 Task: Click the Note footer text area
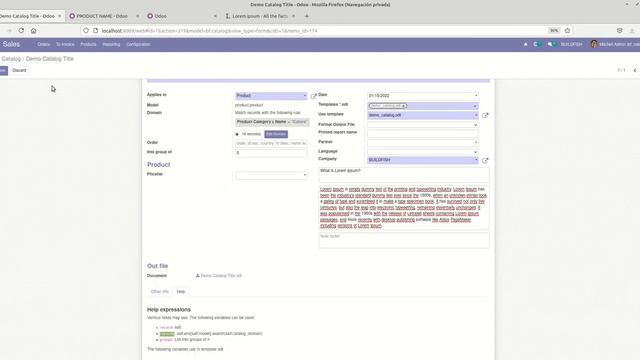(x=404, y=240)
